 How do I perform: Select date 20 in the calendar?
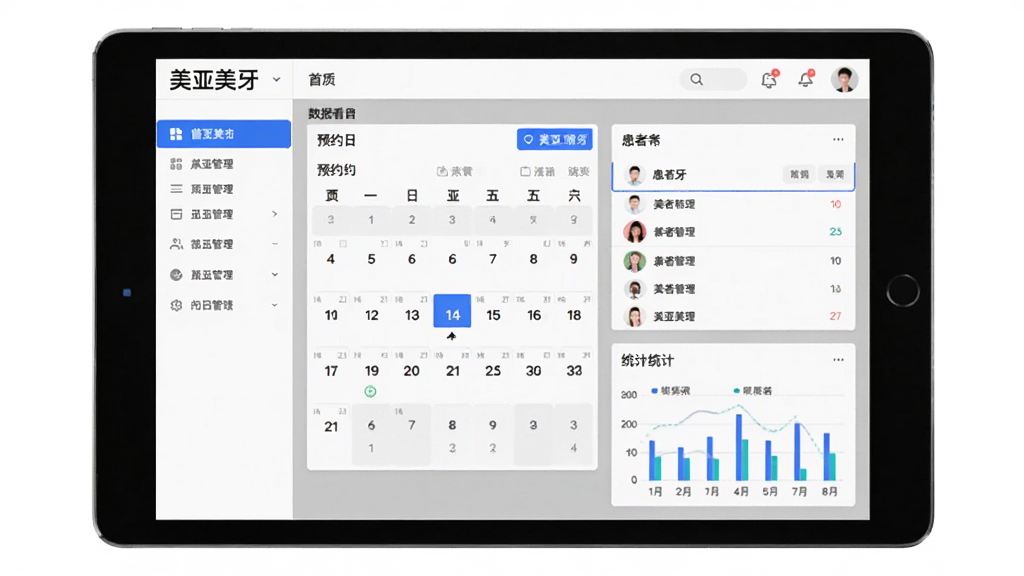(x=411, y=371)
